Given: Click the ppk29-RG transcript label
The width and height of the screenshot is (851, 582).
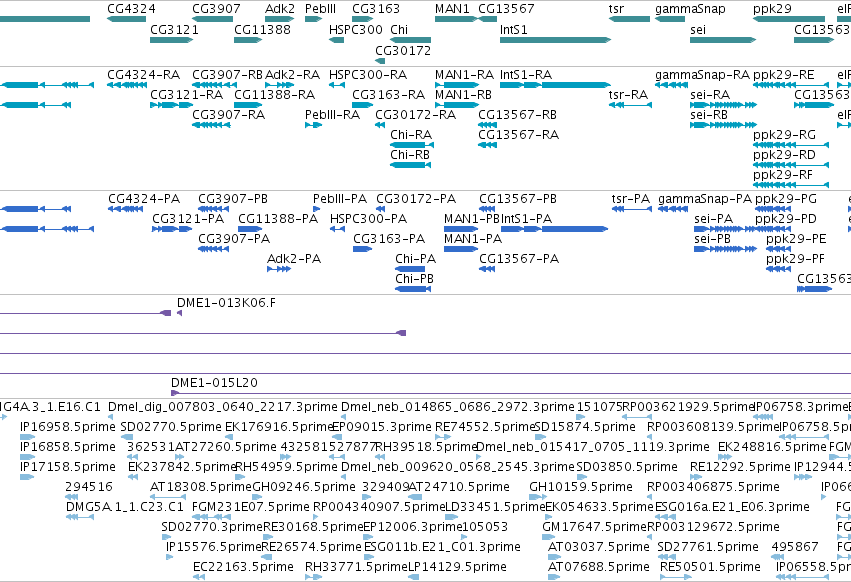Looking at the screenshot, I should 784,135.
